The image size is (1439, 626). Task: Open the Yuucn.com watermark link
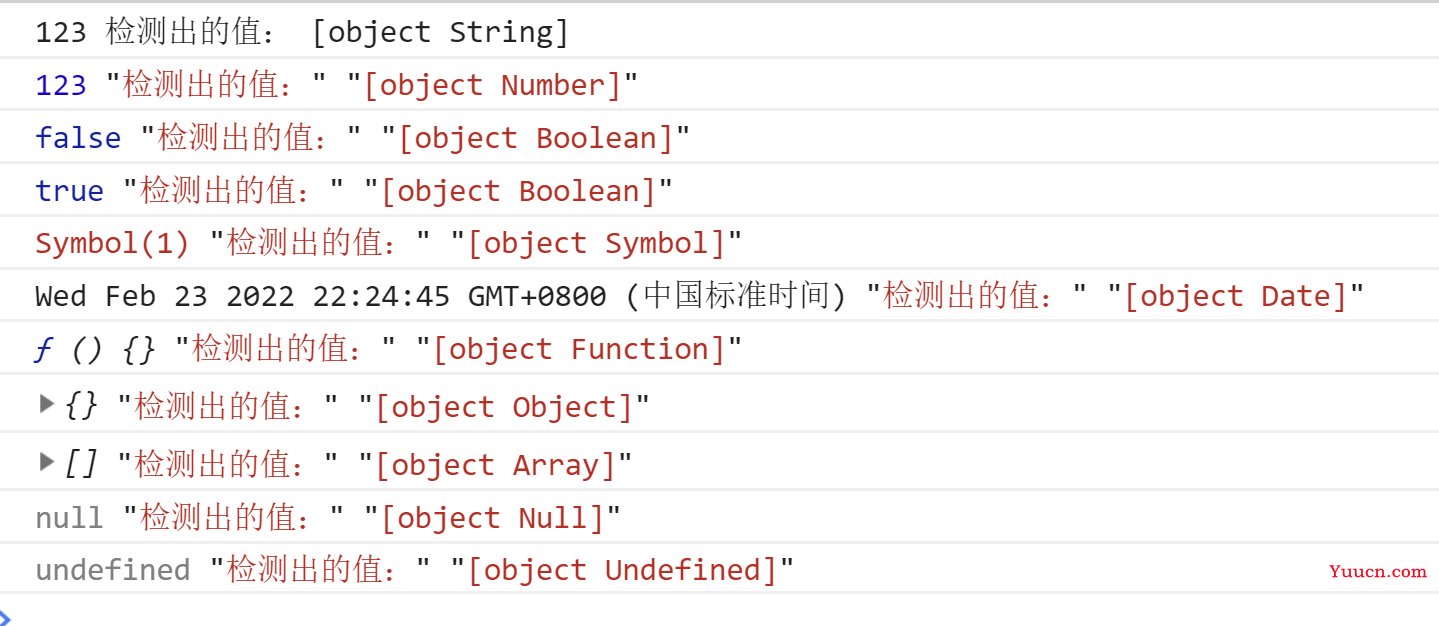pyautogui.click(x=1377, y=572)
